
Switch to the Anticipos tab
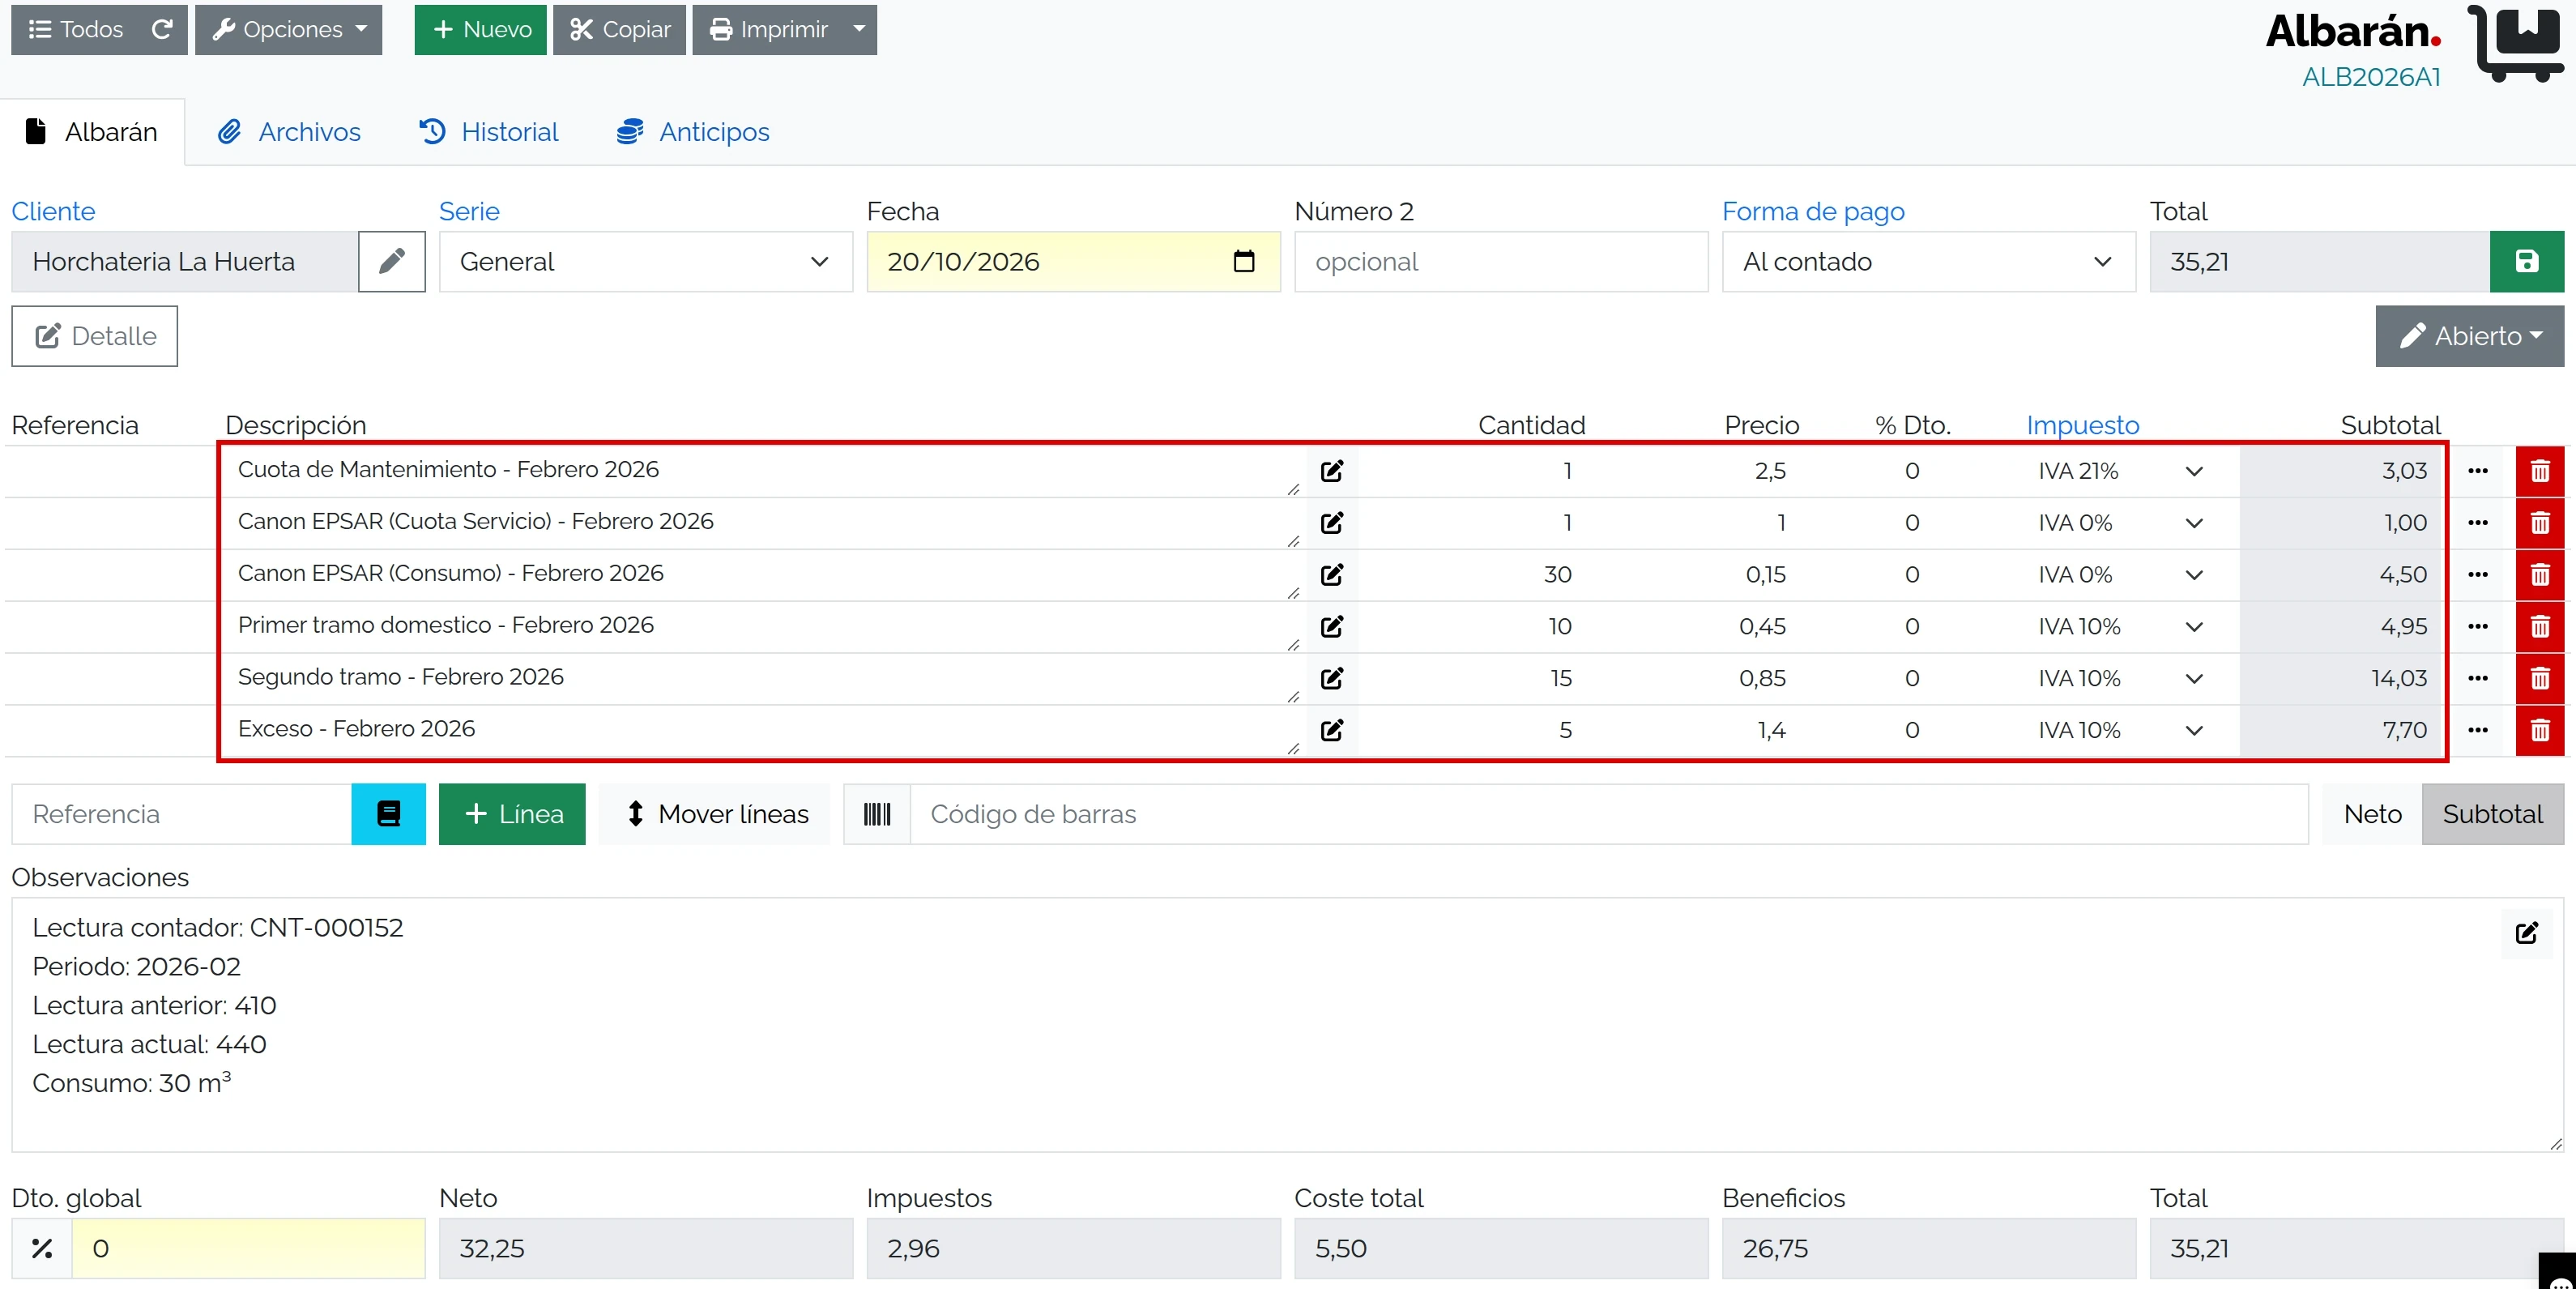click(693, 132)
